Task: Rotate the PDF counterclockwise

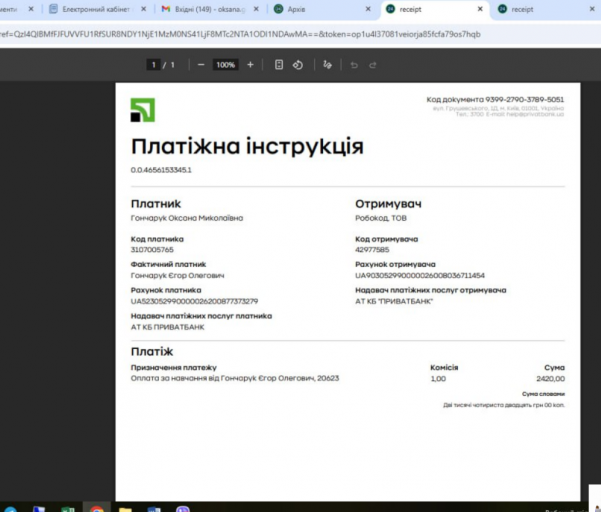Action: click(298, 65)
